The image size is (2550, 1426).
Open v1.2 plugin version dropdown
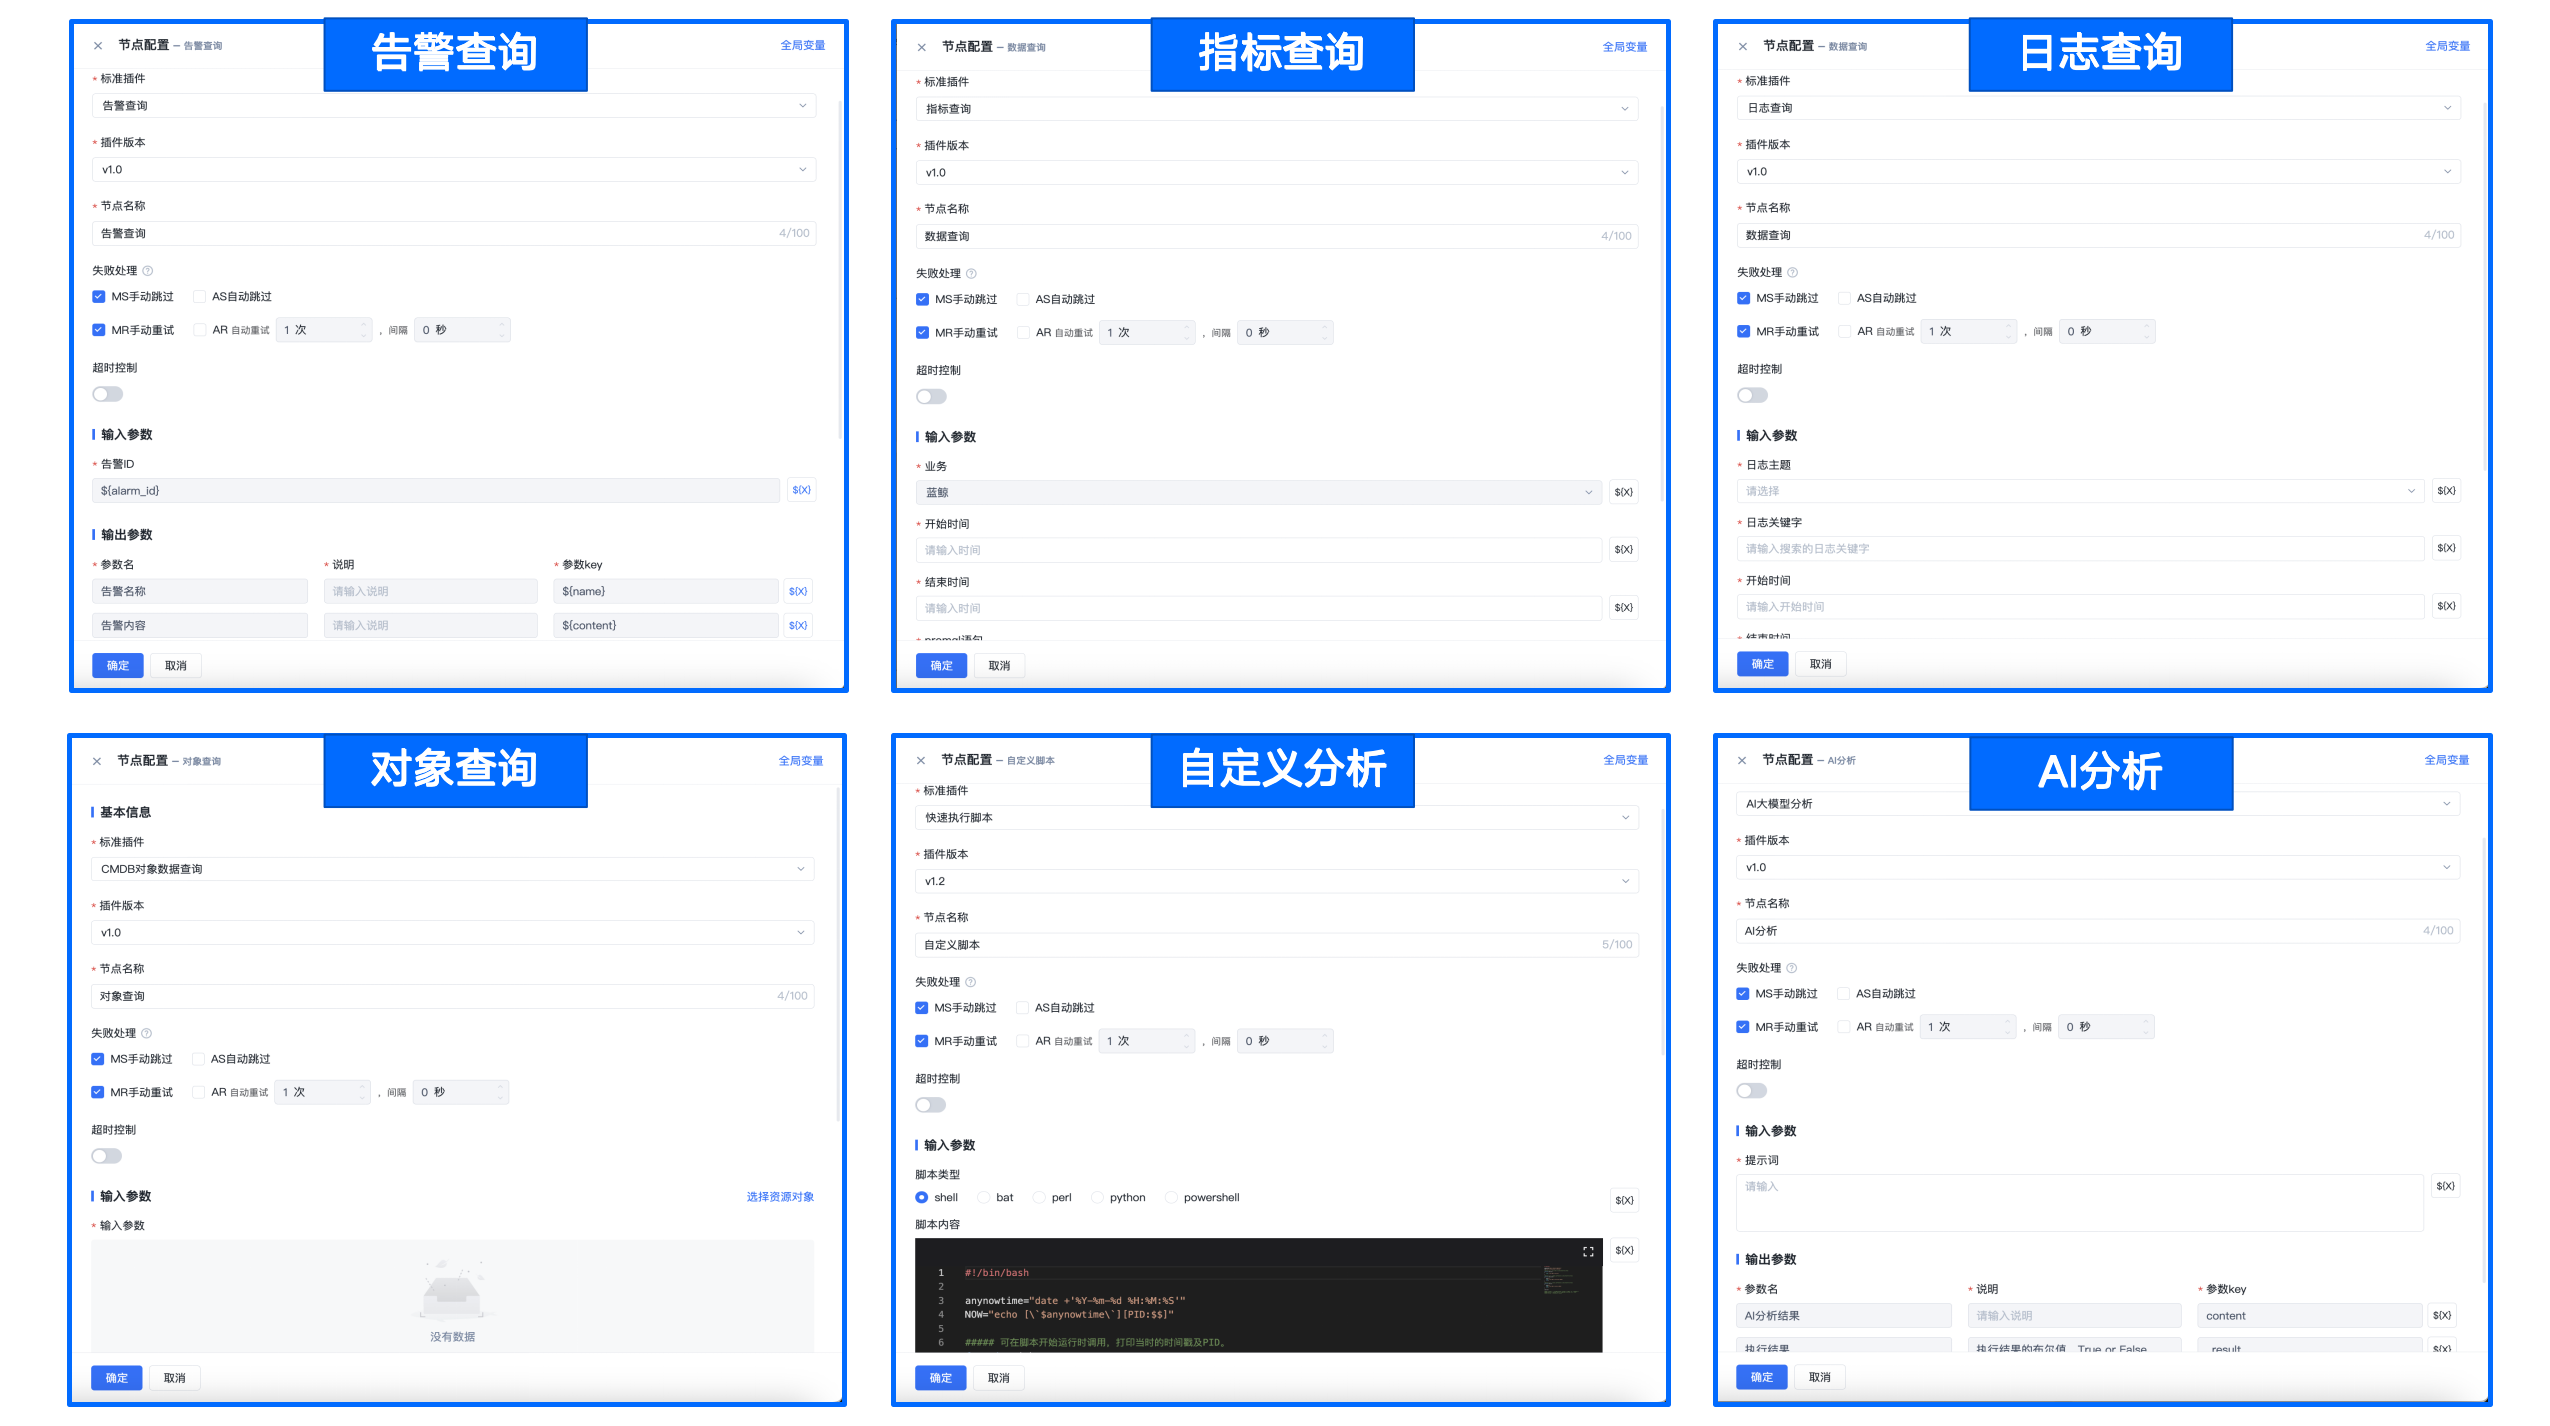tap(1276, 881)
